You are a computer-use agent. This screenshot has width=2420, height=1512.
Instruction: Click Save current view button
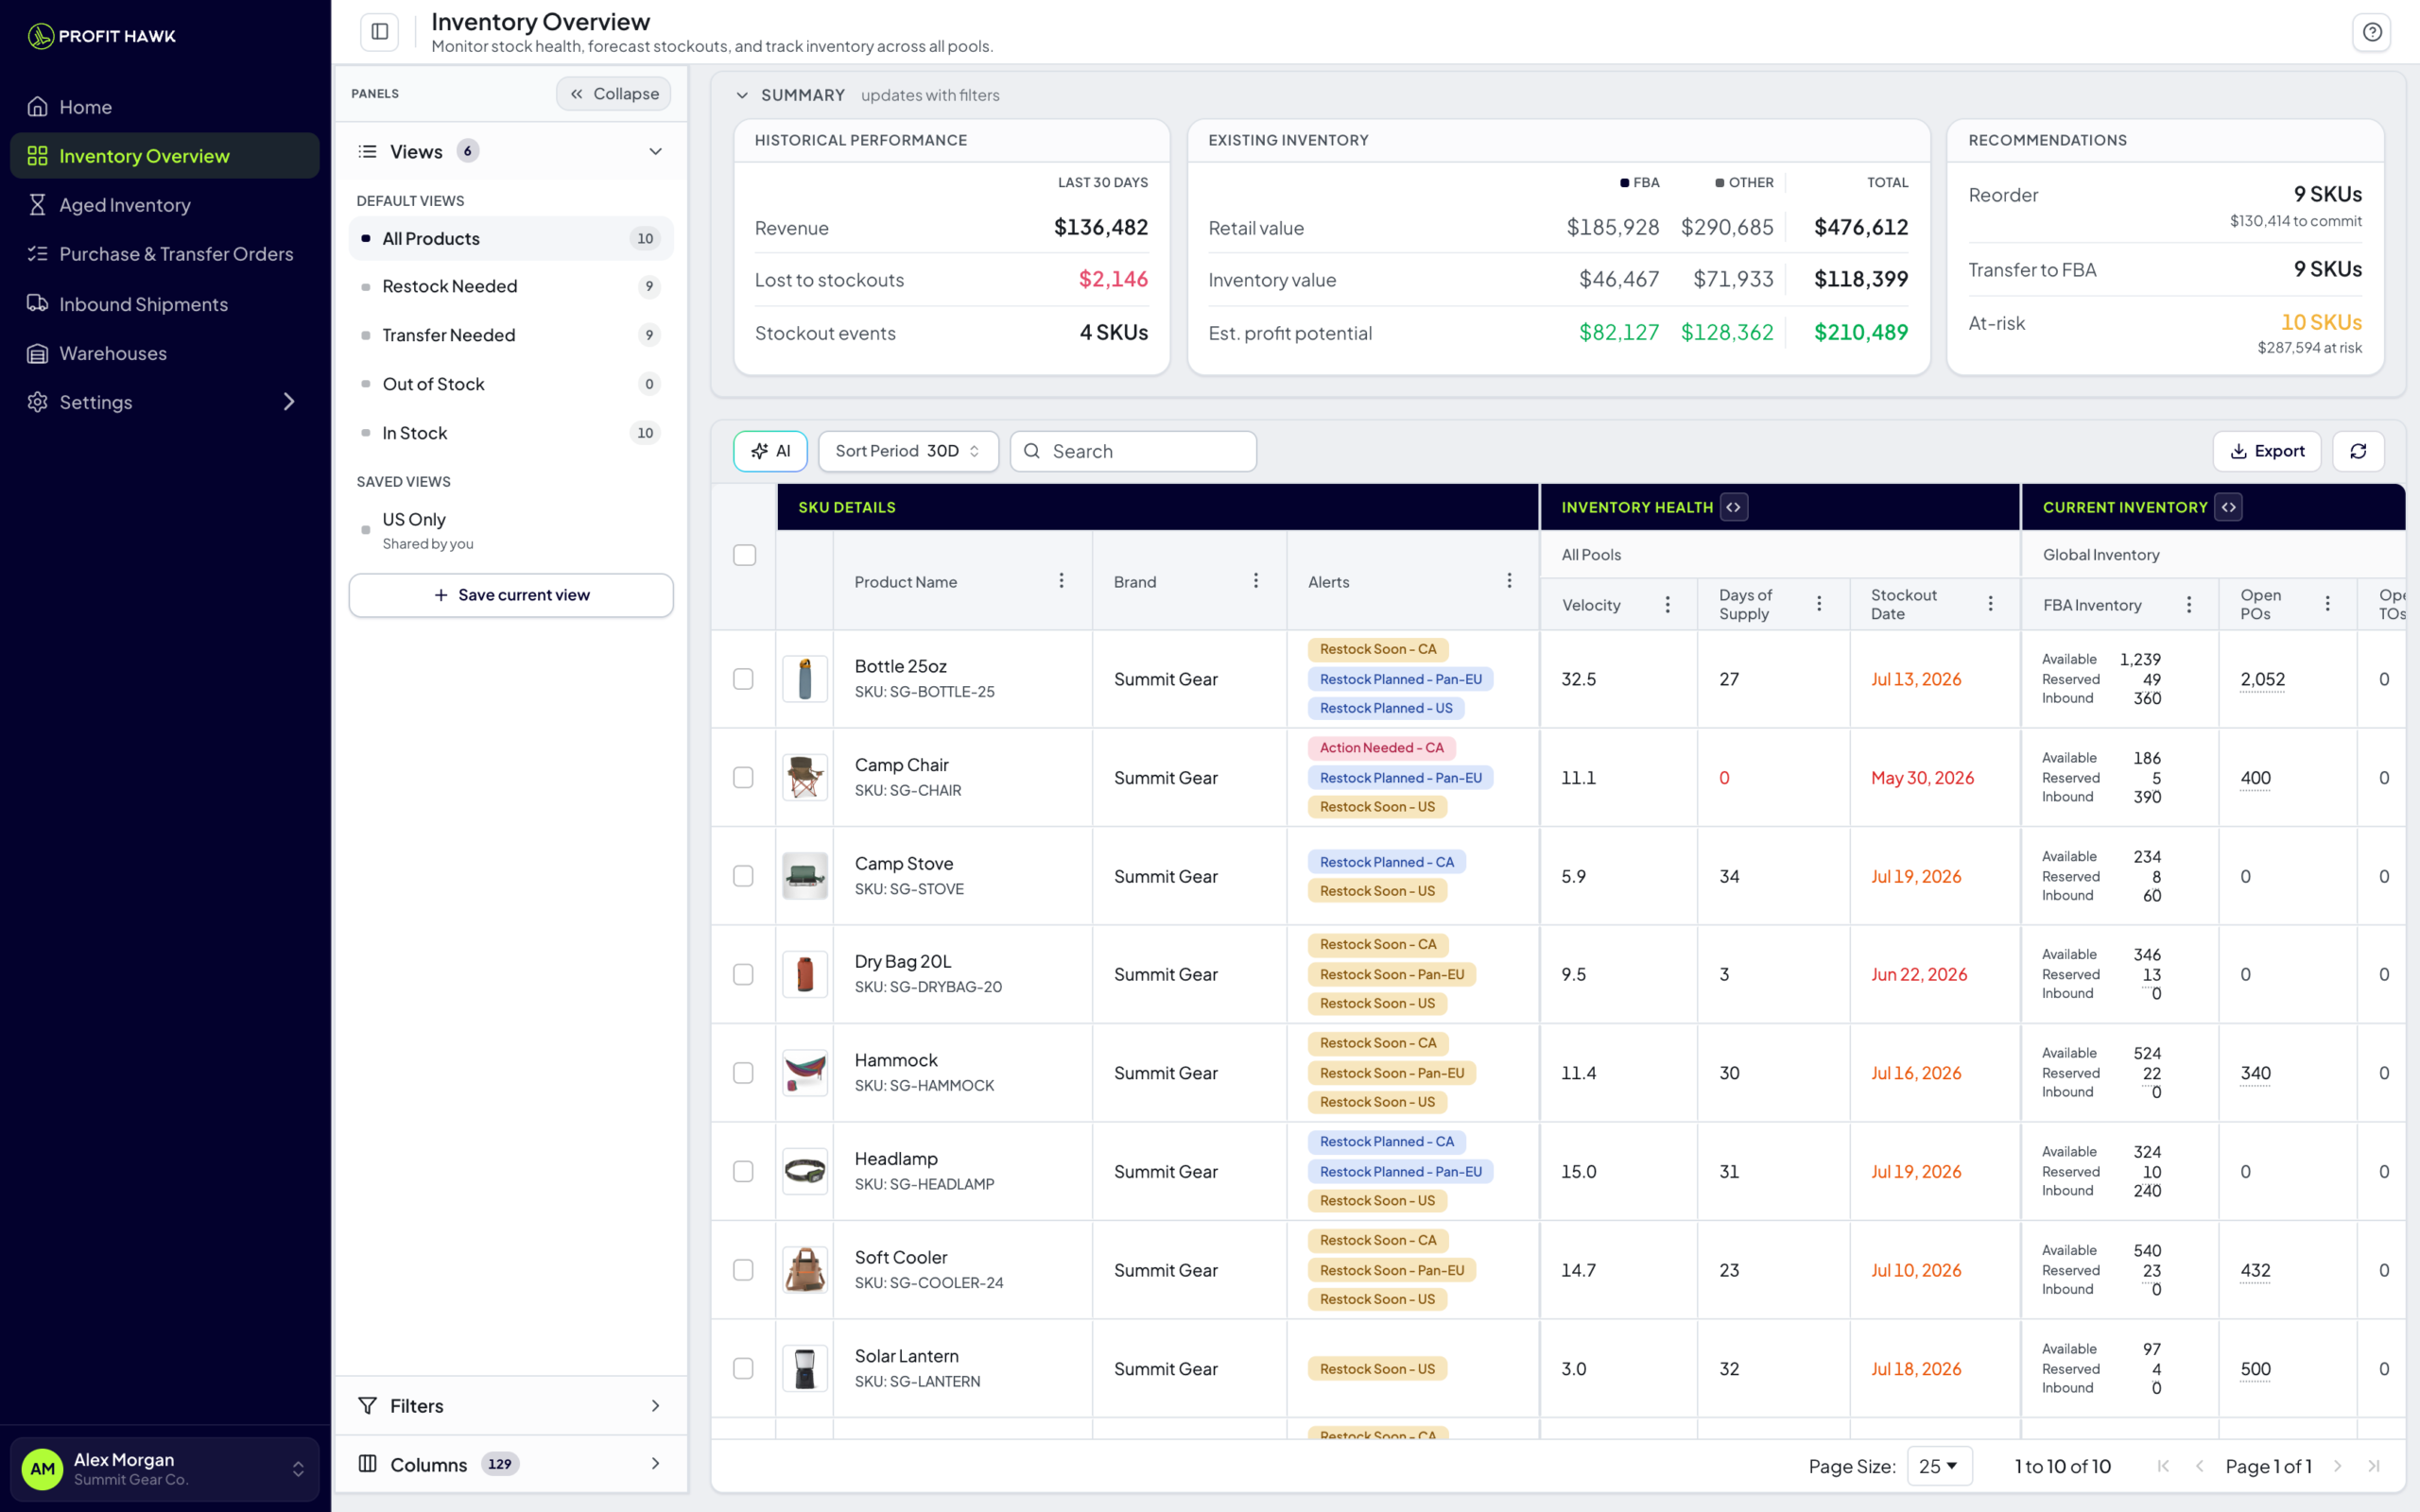pos(511,595)
